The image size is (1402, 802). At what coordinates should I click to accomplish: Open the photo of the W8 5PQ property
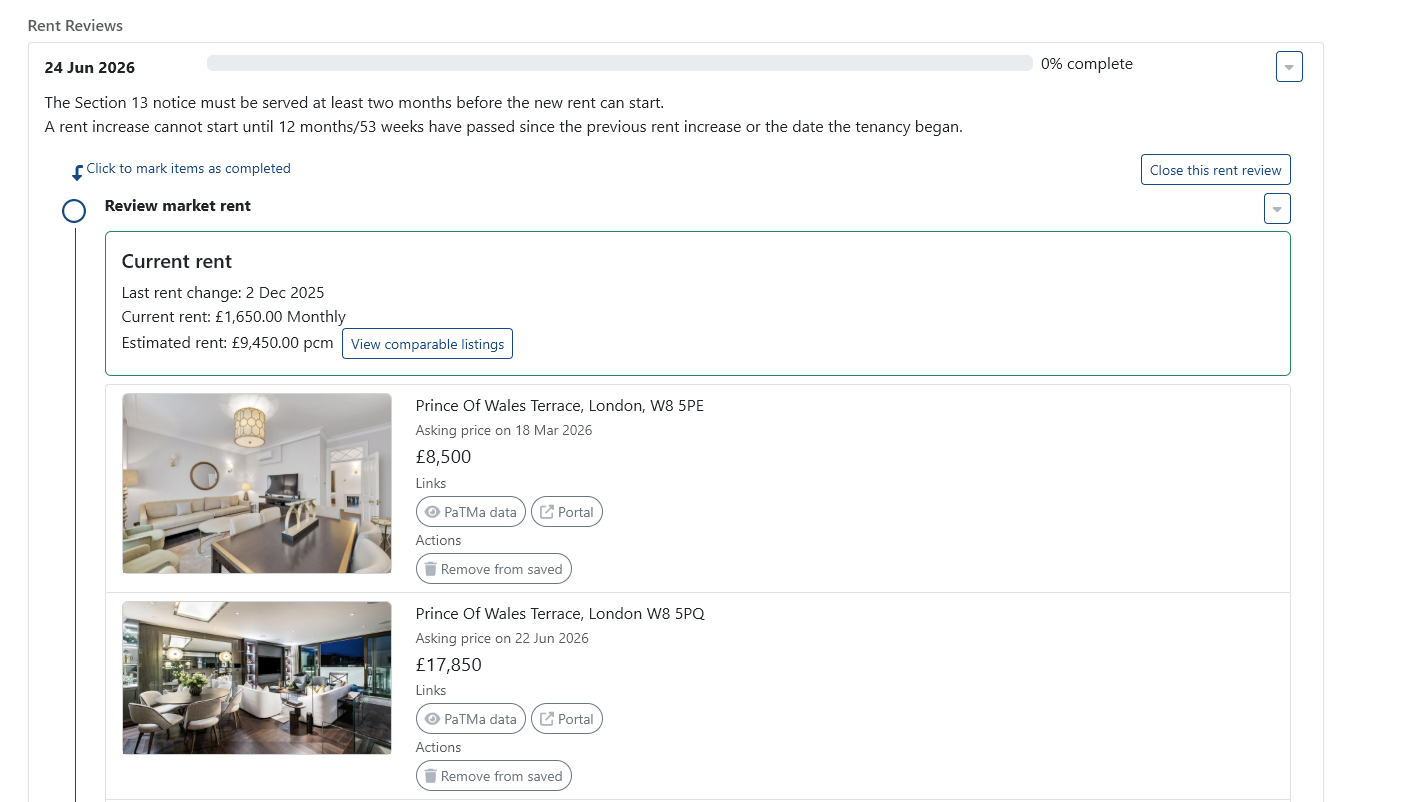click(257, 678)
